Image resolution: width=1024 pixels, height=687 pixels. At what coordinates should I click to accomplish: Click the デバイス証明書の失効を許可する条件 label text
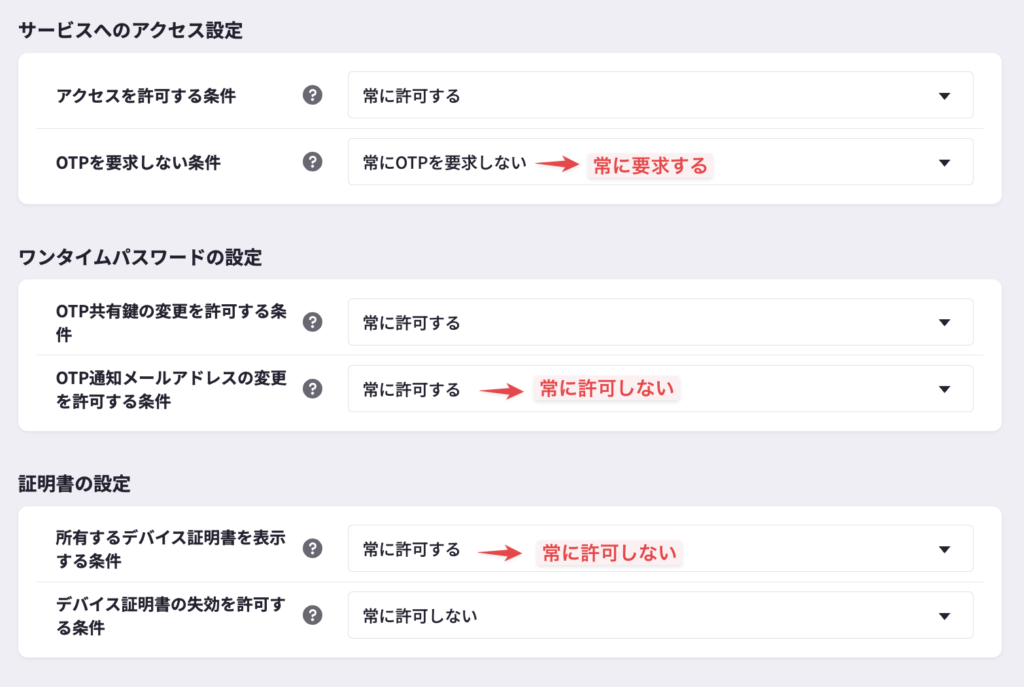(171, 615)
